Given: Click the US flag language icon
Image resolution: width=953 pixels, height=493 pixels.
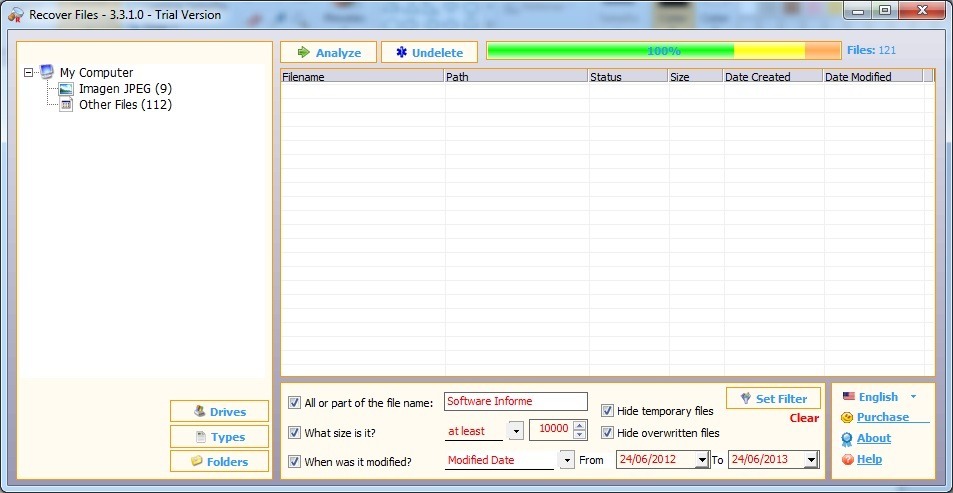Looking at the screenshot, I should tap(848, 396).
